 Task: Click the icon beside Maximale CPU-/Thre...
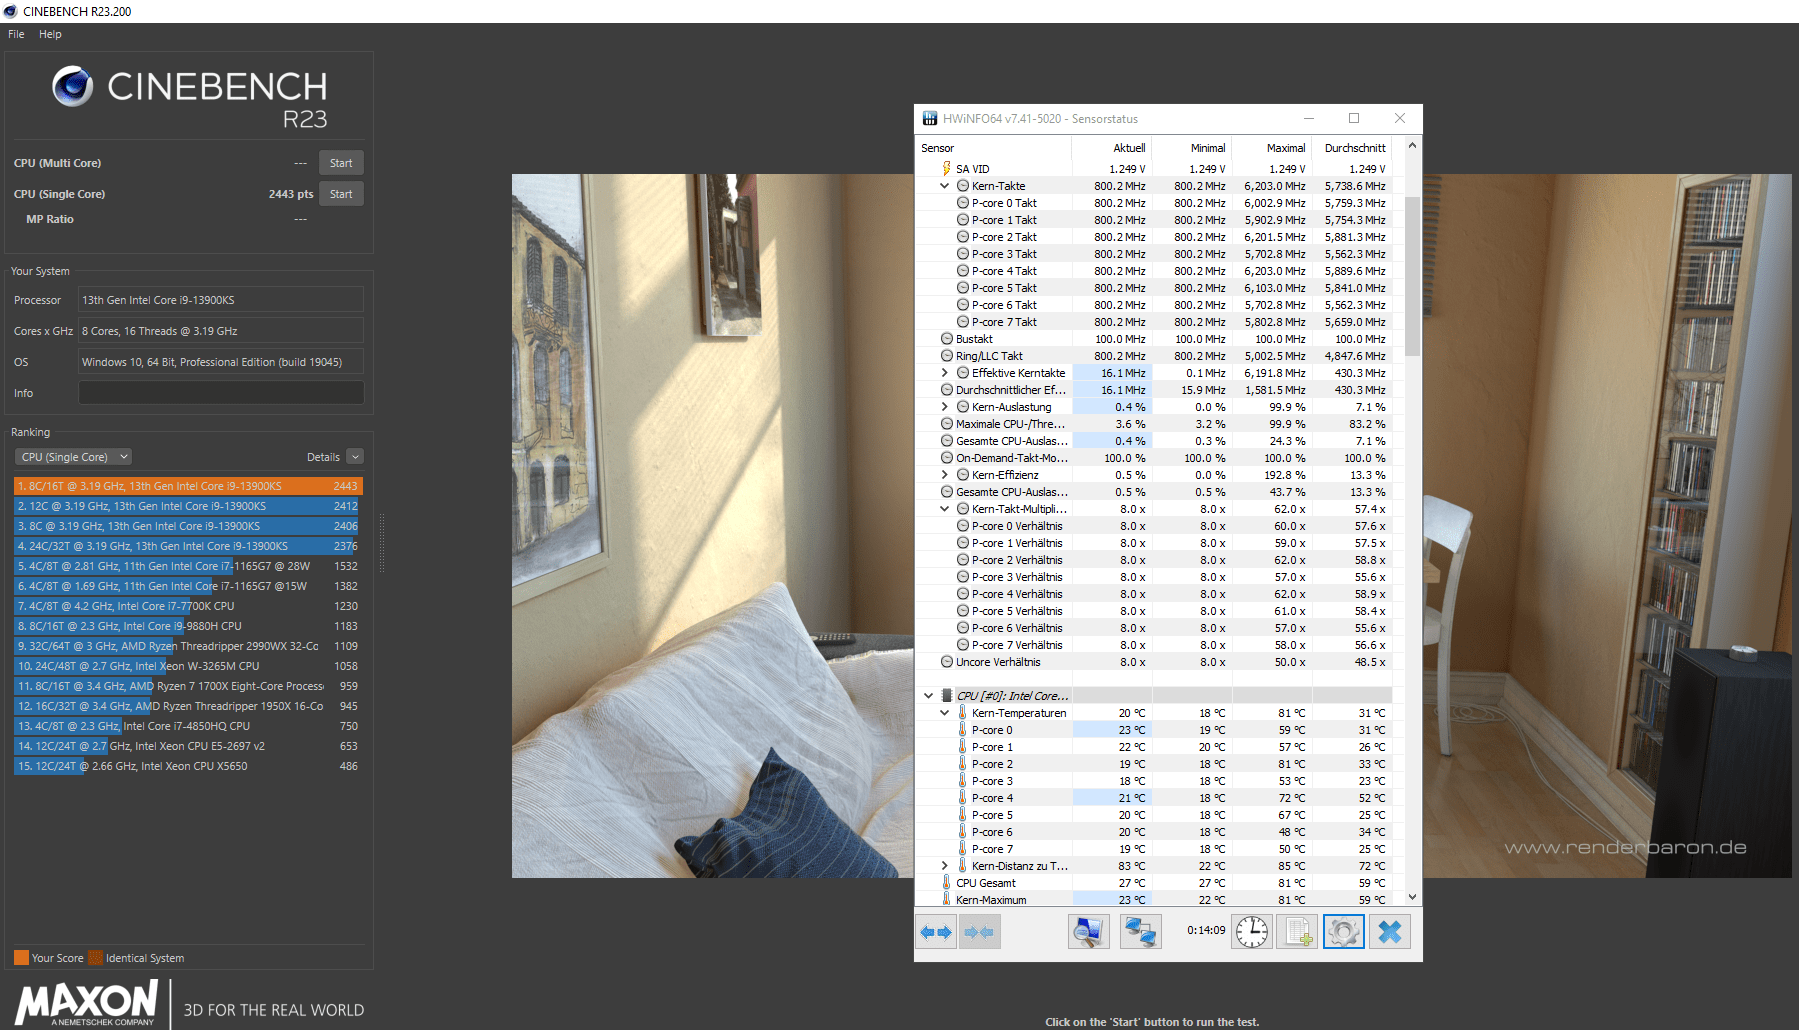(x=946, y=424)
